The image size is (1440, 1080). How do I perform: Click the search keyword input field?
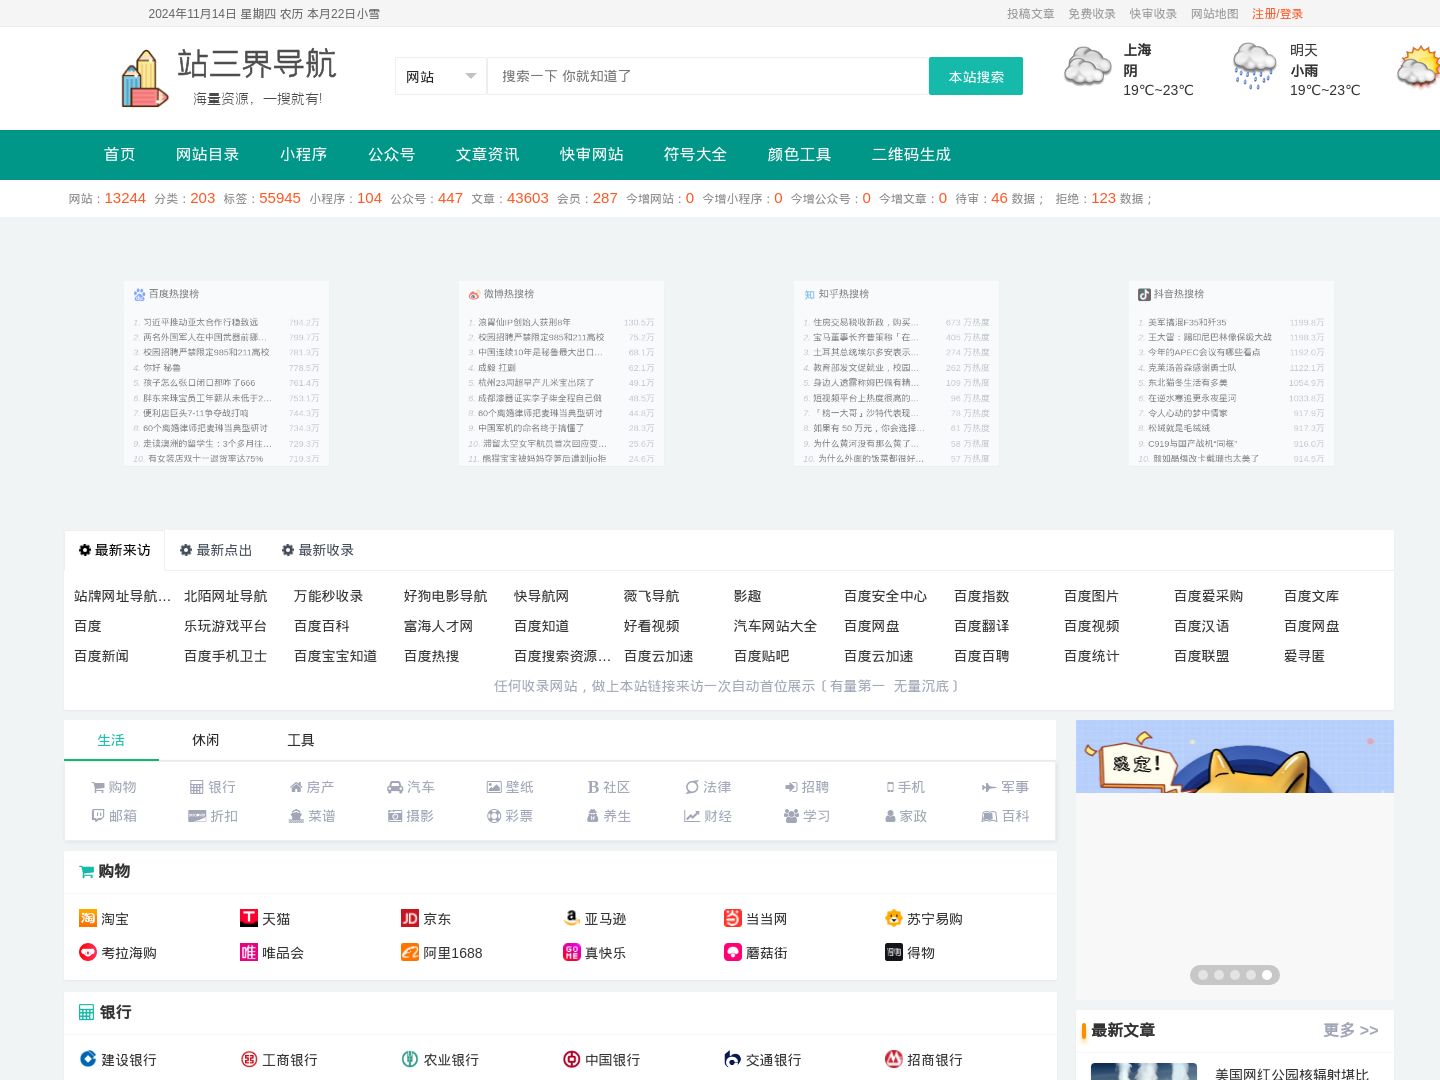pyautogui.click(x=708, y=76)
